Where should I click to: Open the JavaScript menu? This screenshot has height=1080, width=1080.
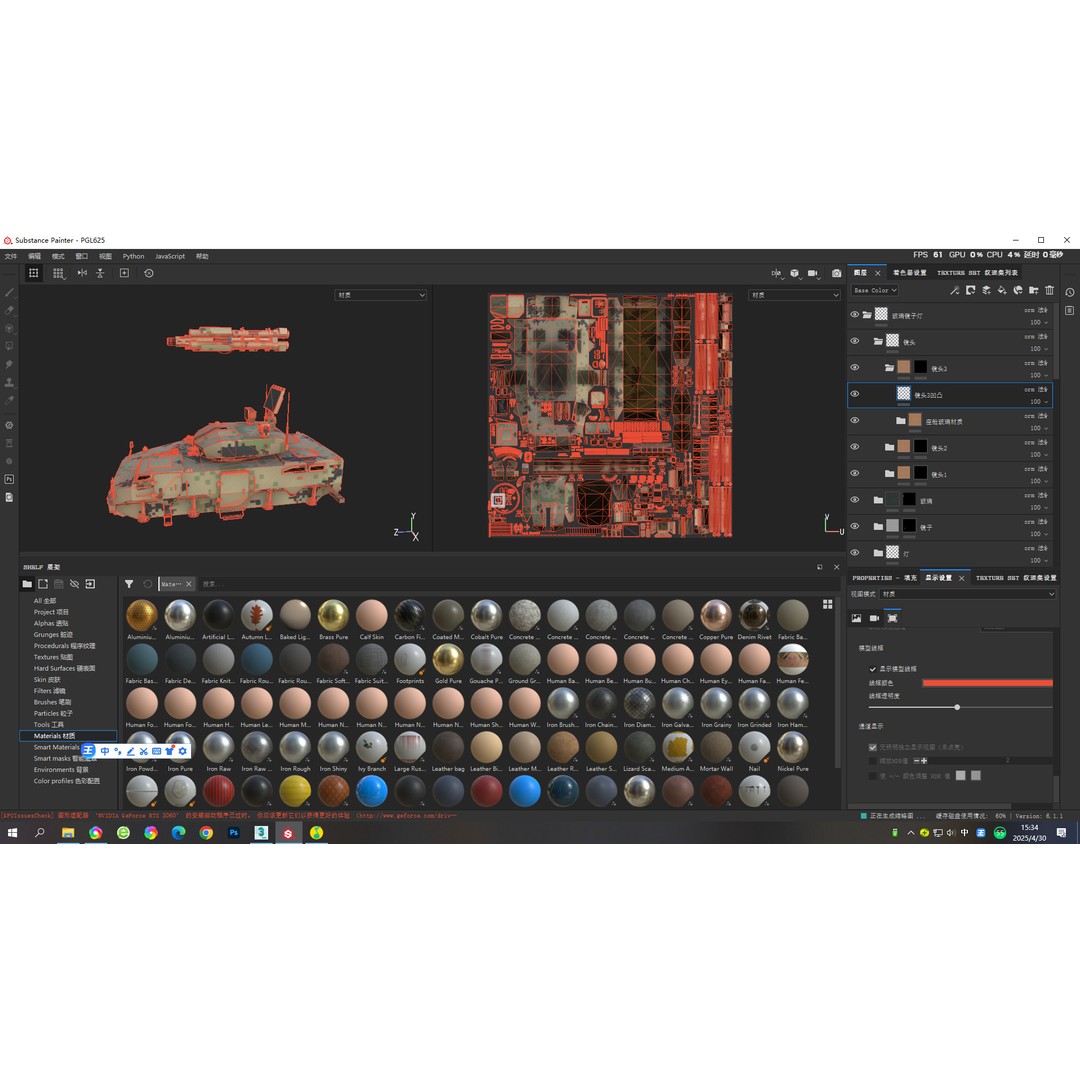pos(170,256)
